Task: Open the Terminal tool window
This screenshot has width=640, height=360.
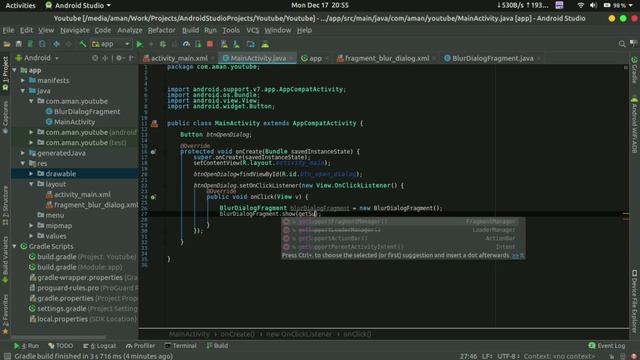Action: 180,346
